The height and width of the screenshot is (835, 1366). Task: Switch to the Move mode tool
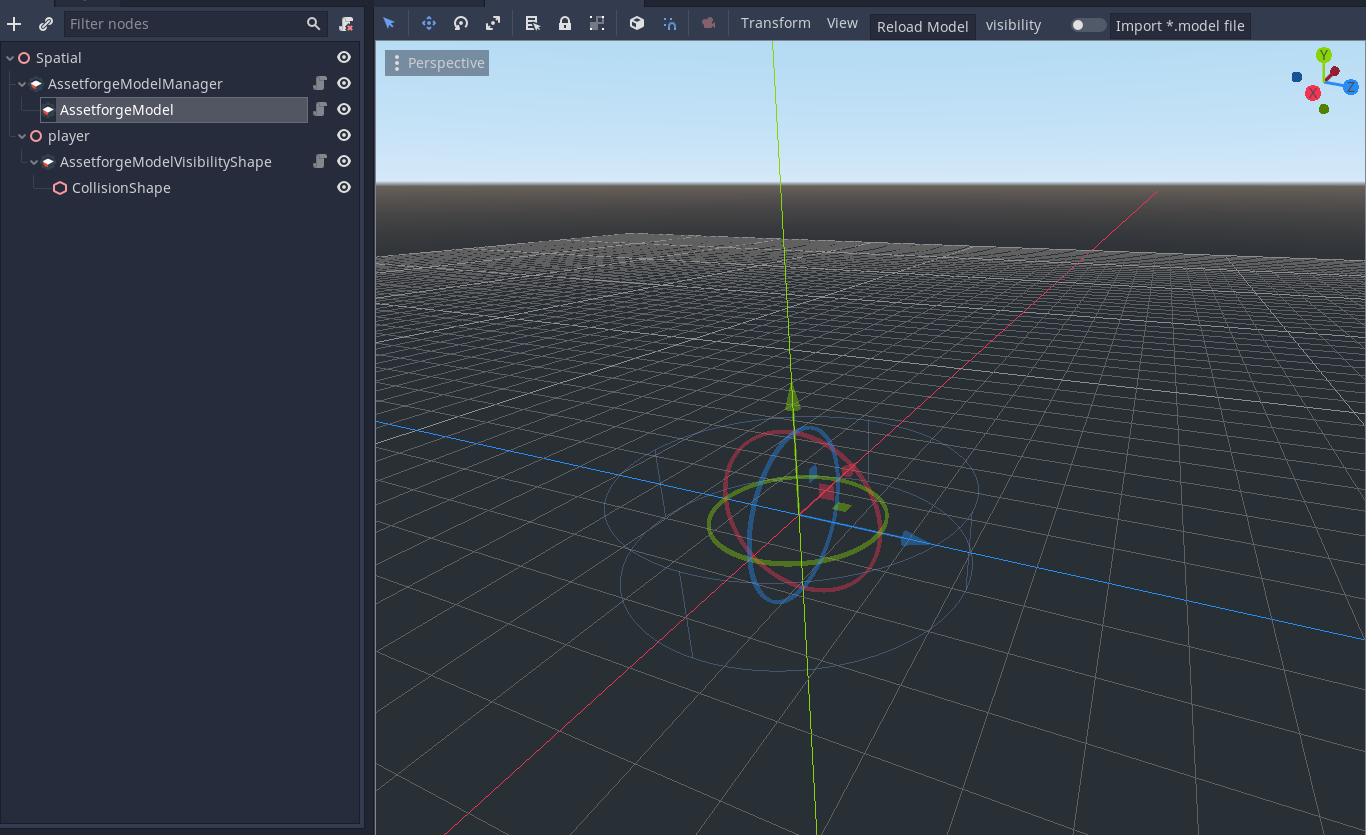[429, 23]
